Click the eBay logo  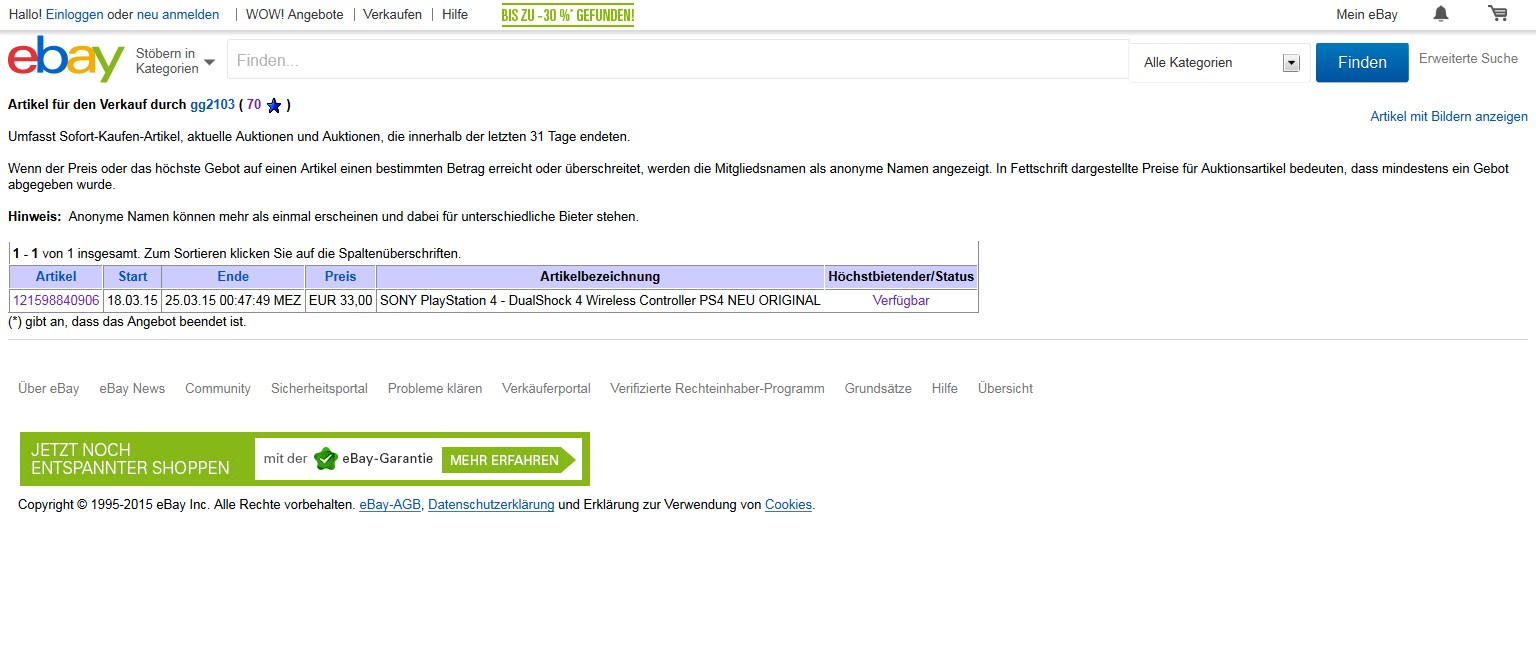tap(65, 60)
